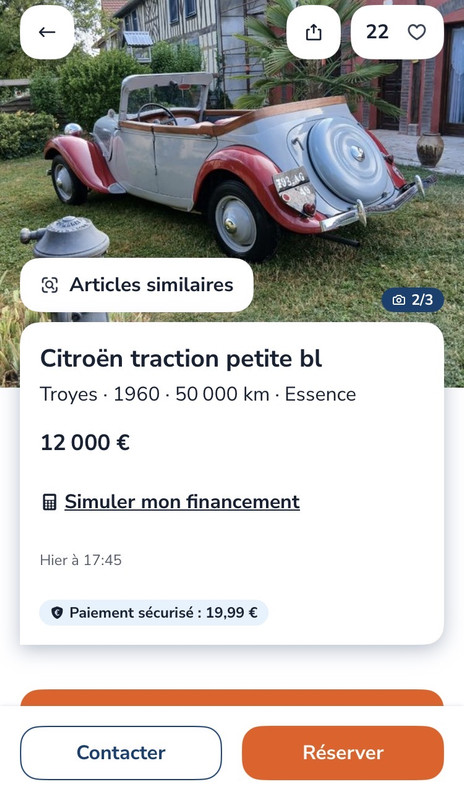Tap the partially hidden orange banner button

coord(232,697)
